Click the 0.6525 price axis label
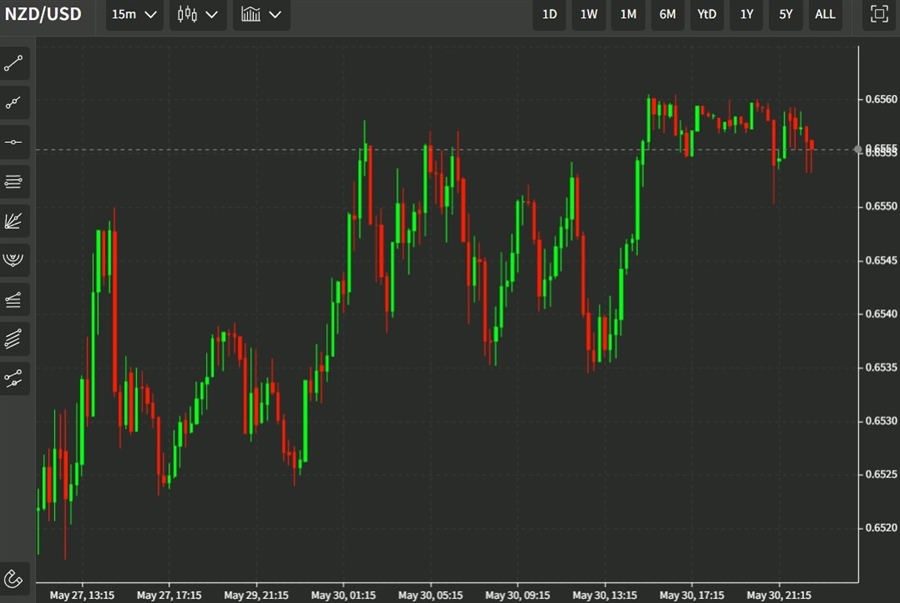900x603 pixels. tap(881, 474)
